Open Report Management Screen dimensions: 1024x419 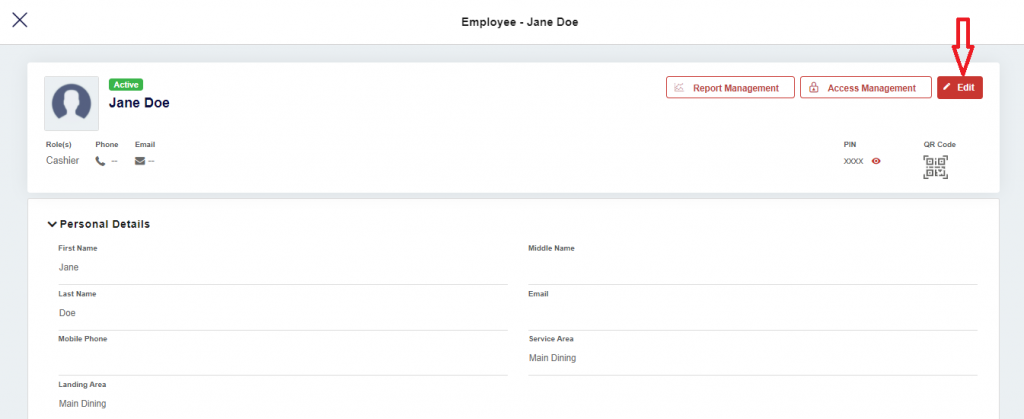(730, 87)
